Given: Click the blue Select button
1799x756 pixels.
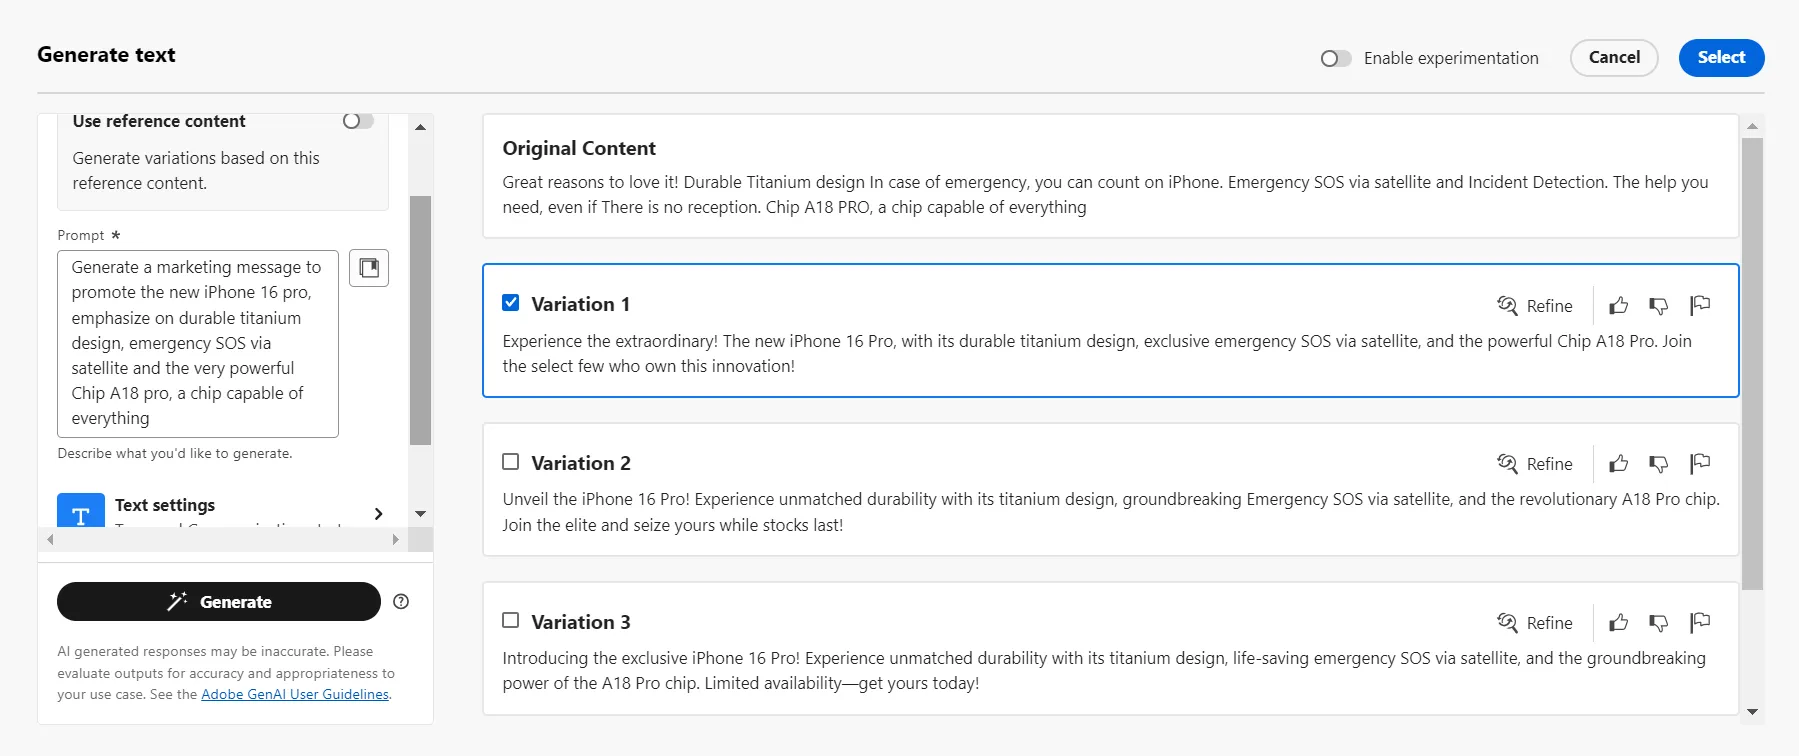Looking at the screenshot, I should click(x=1721, y=57).
